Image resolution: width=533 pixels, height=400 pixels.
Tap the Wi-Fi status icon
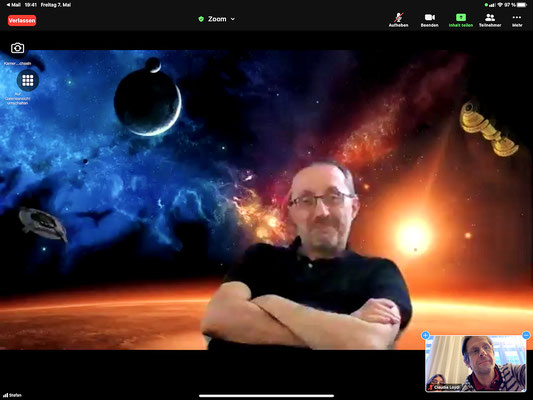[500, 5]
